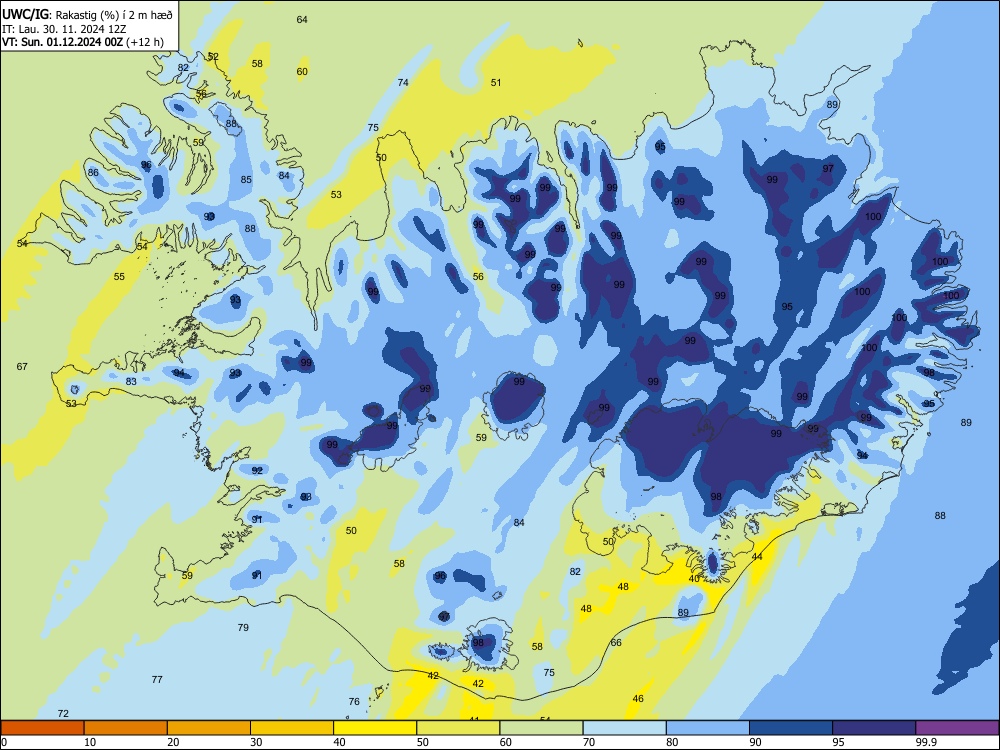Viewport: 1000px width, 750px height.
Task: Select the 'IT: Lau. 30. 11. 2024 12Z' line
Action: coord(64,29)
